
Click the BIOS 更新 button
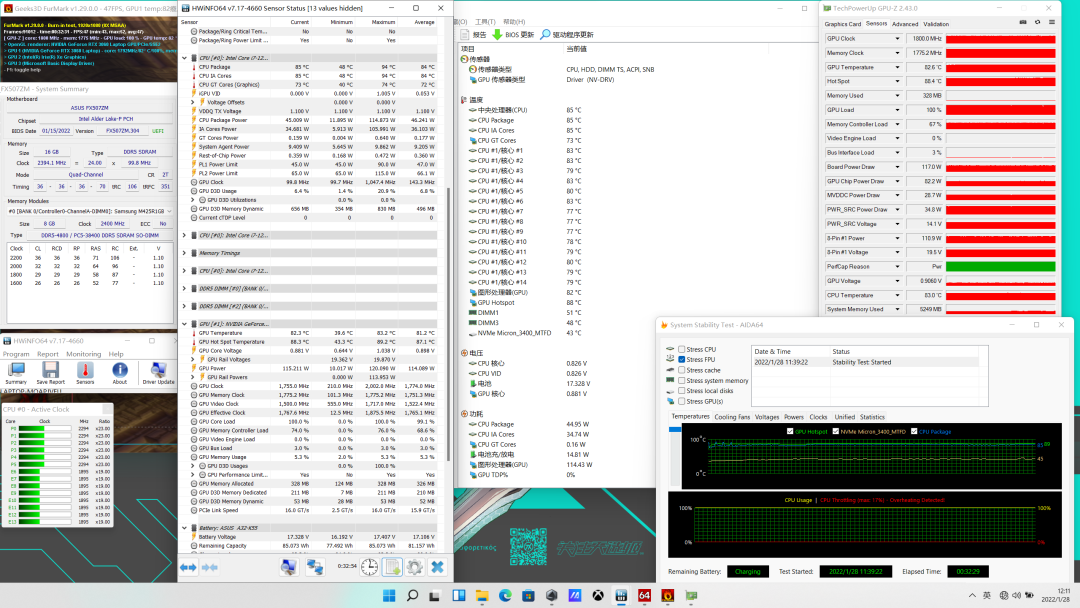[x=514, y=34]
